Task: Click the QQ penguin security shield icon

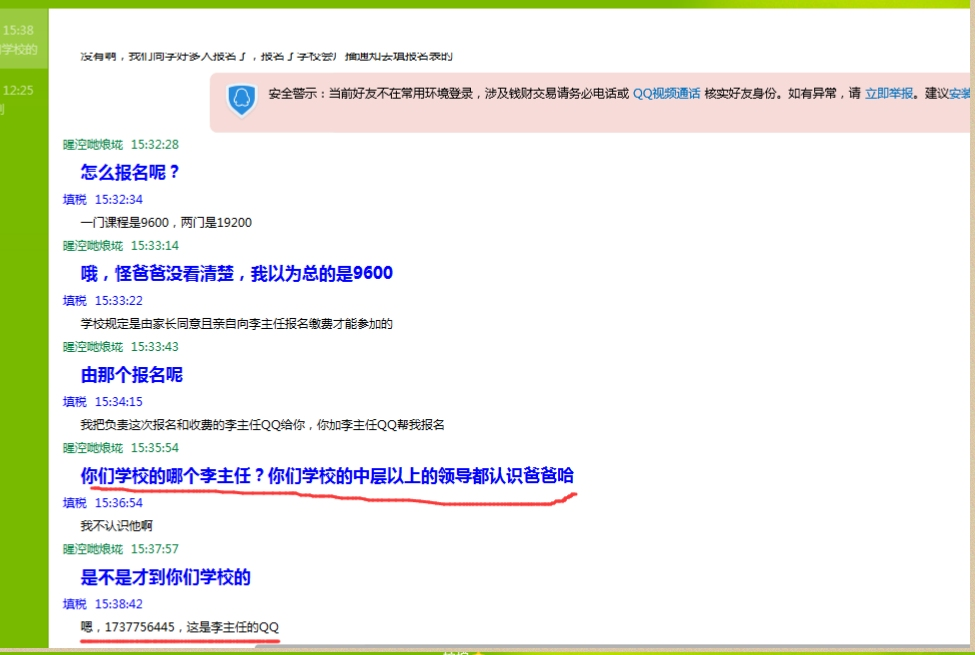Action: (241, 99)
